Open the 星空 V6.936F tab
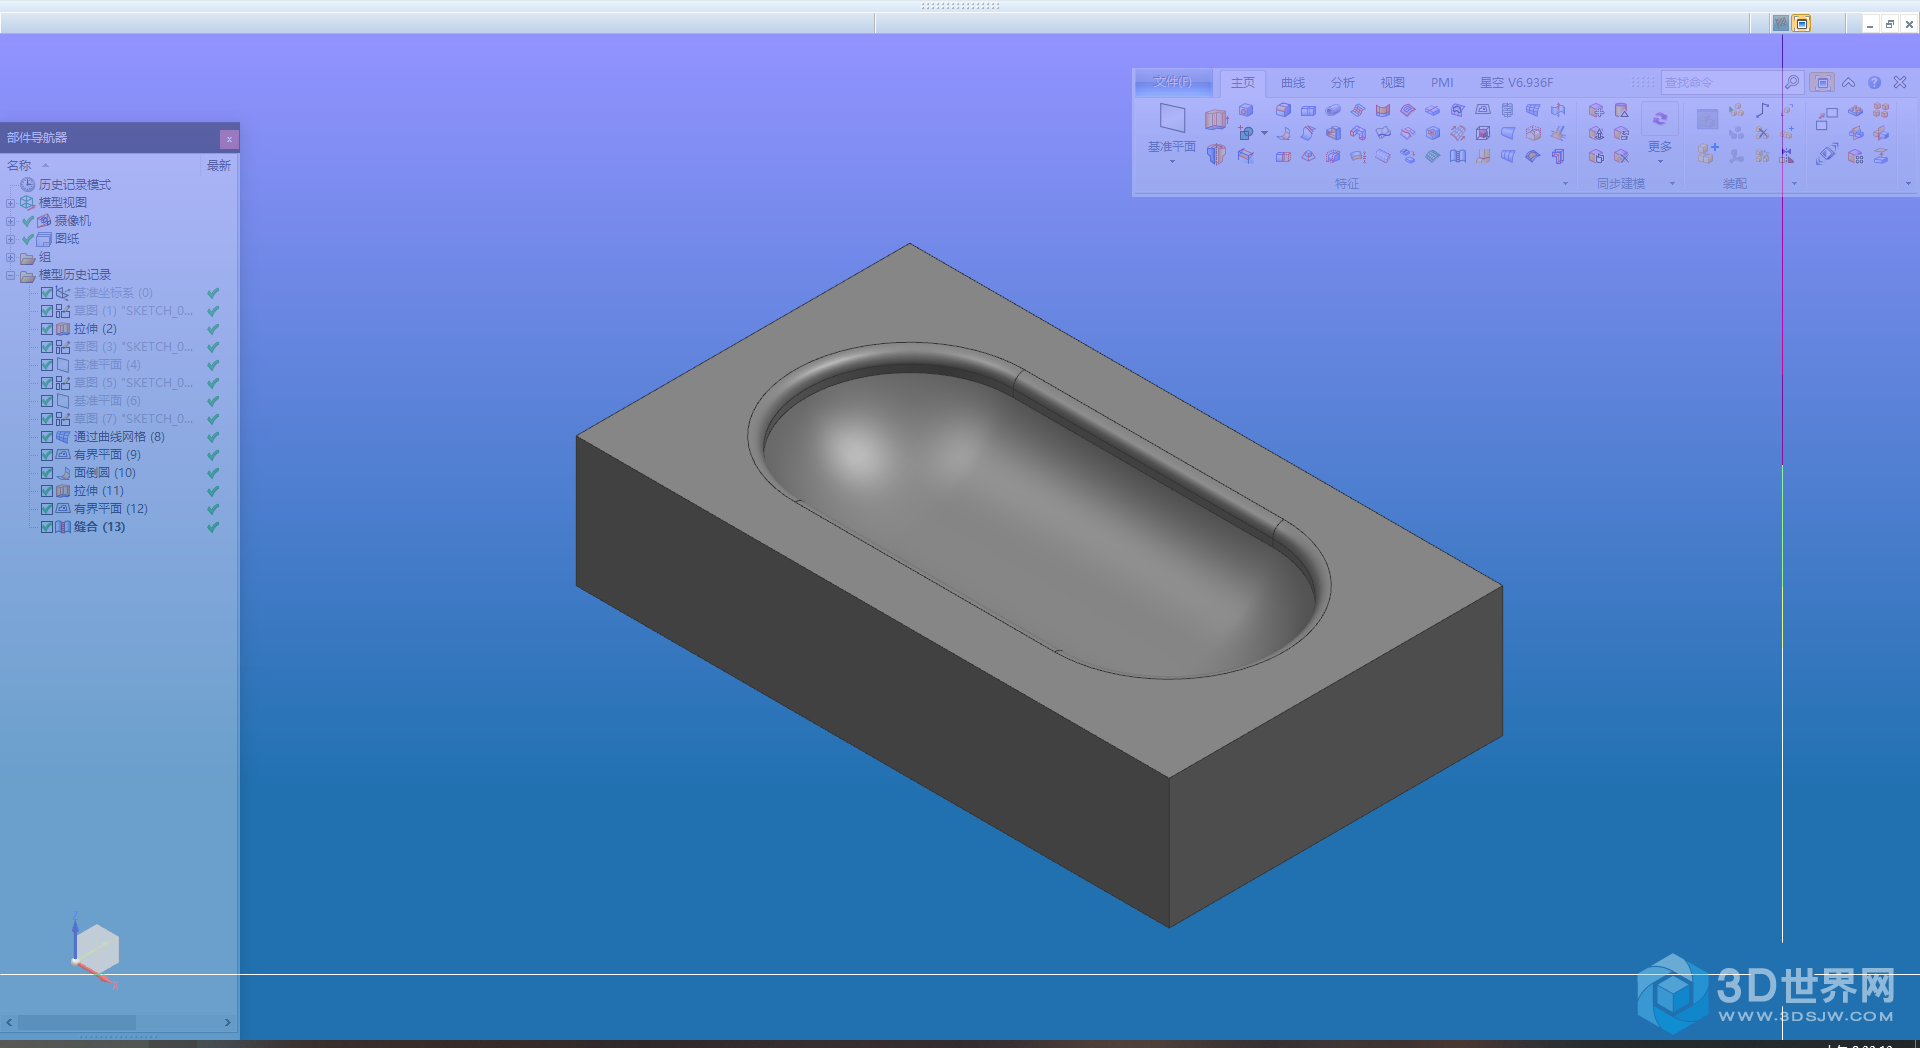 pyautogui.click(x=1516, y=83)
